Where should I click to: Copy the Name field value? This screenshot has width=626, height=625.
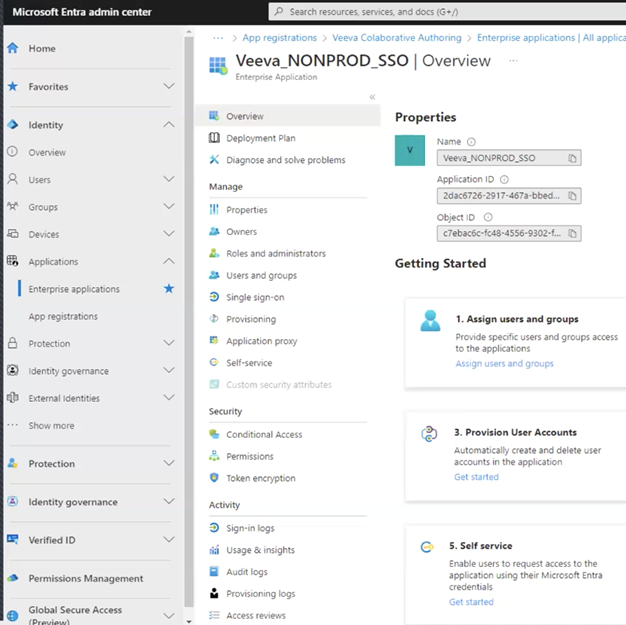pos(572,158)
